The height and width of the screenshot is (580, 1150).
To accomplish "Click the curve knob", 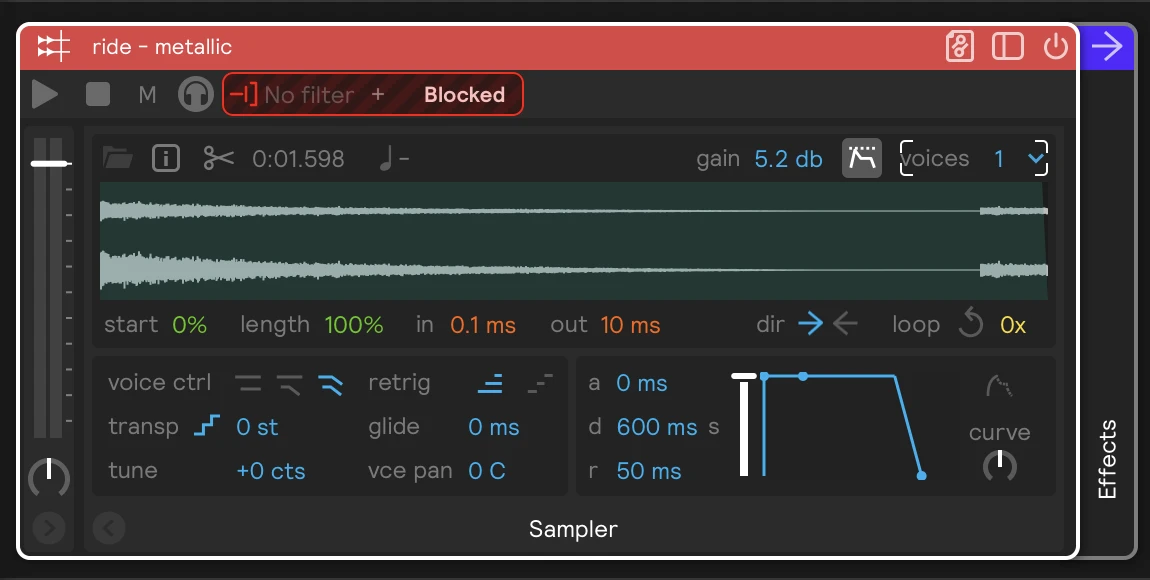I will click(x=999, y=465).
